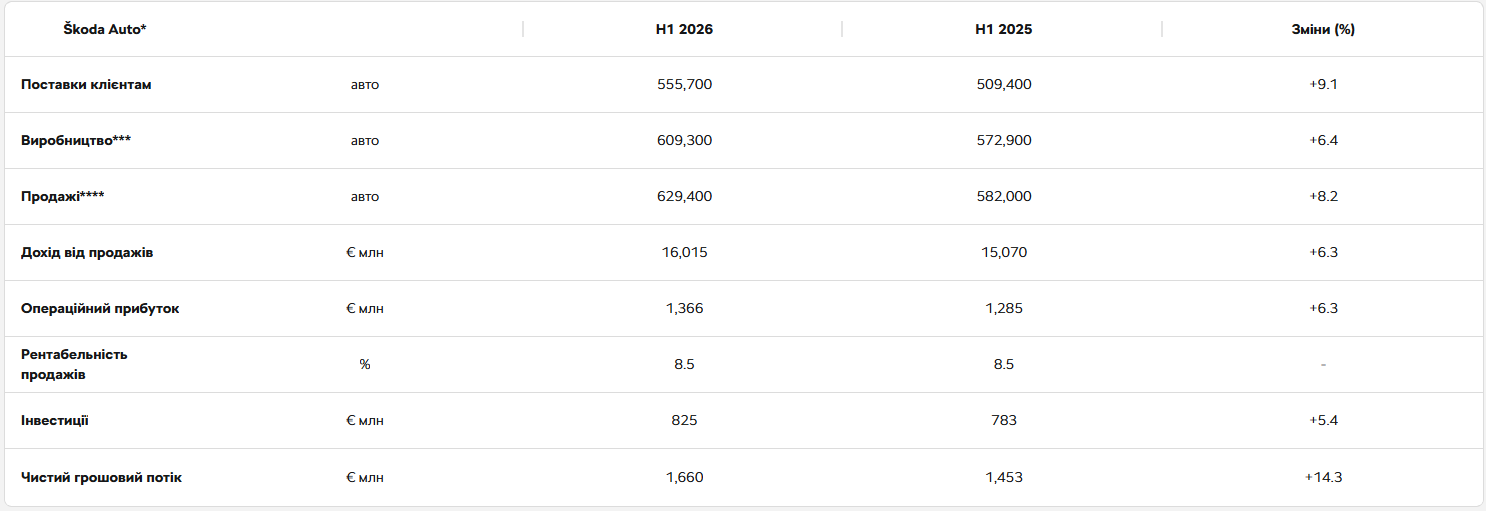Image resolution: width=1486 pixels, height=511 pixels.
Task: Select the 1,285 operating profit value
Action: [x=1004, y=309]
